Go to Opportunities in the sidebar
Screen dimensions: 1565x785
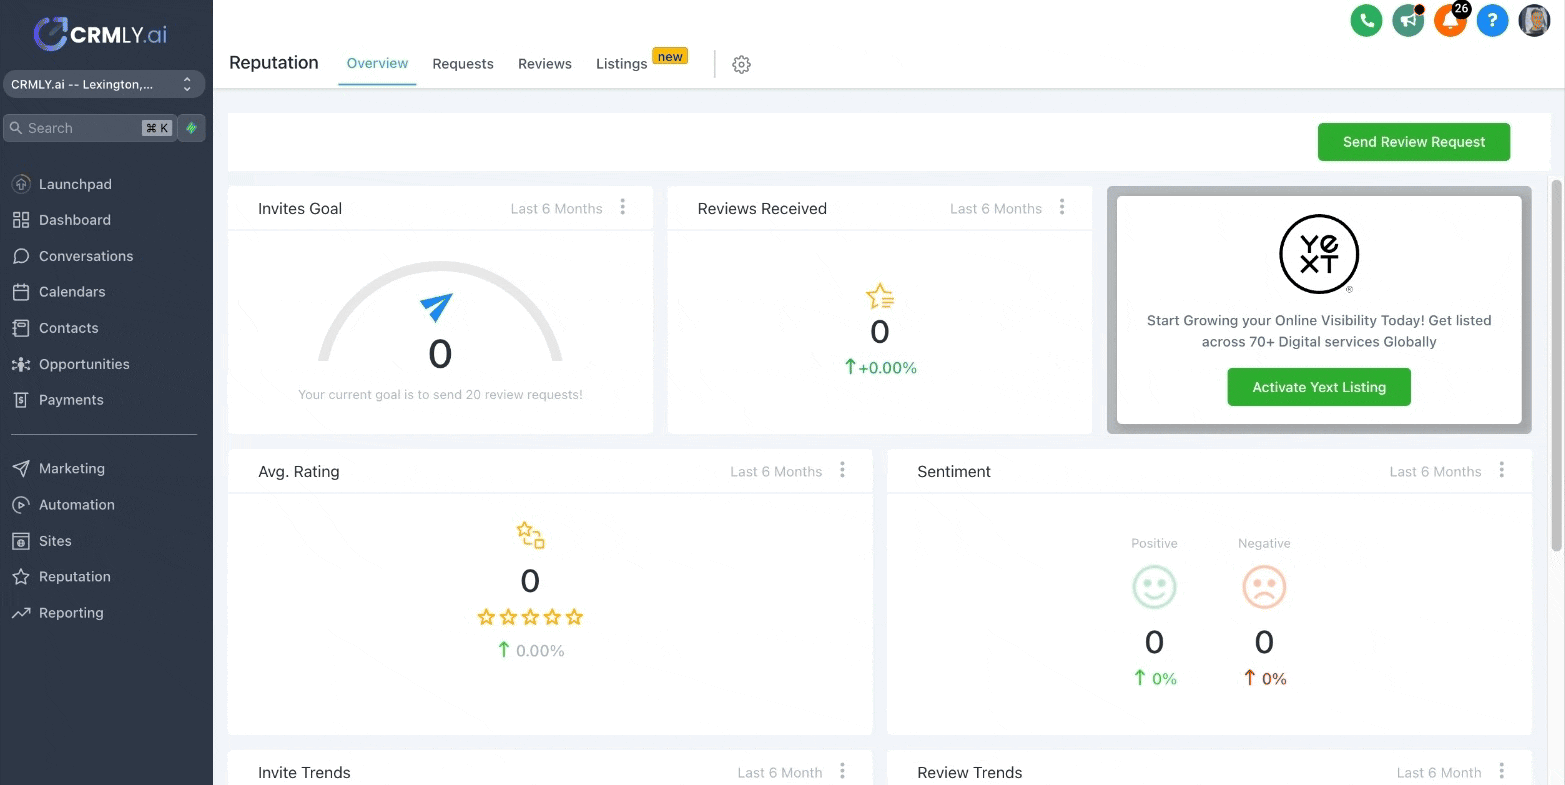pos(84,364)
